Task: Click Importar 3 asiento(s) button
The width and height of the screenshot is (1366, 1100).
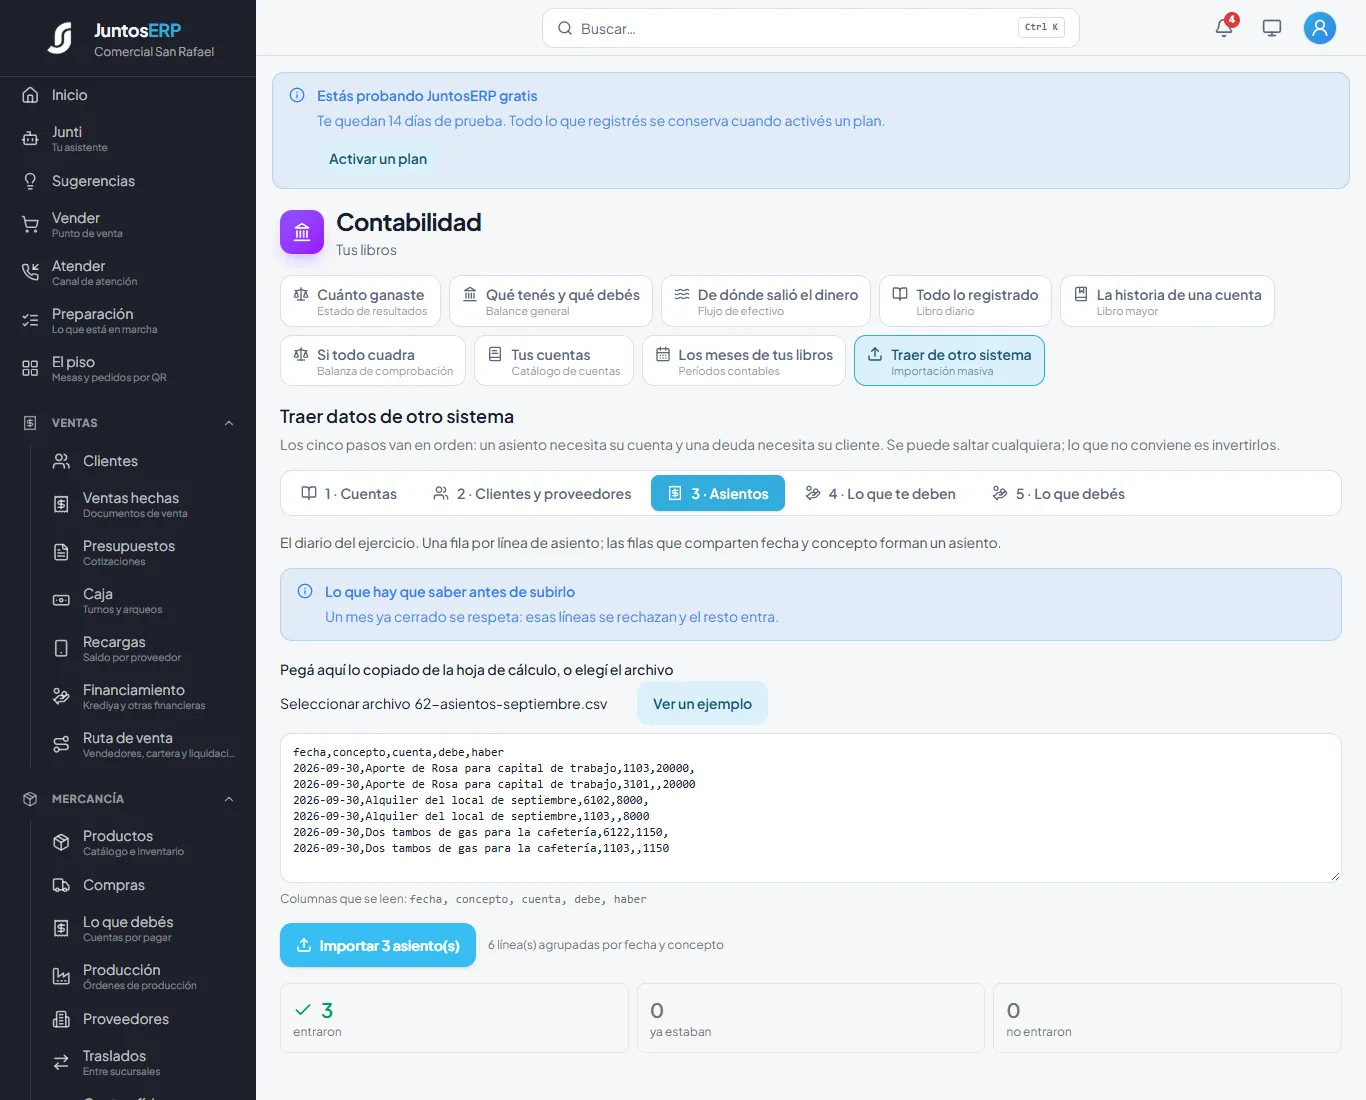Action: [378, 945]
